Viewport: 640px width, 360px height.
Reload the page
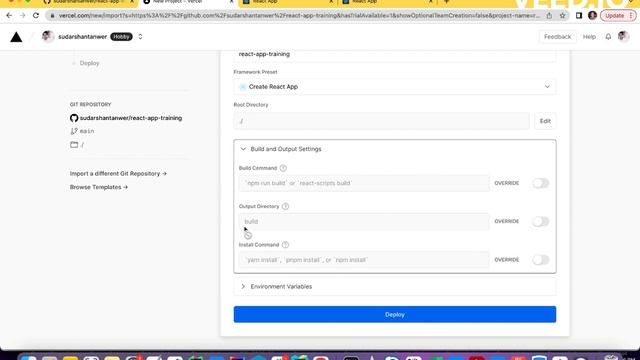(36, 16)
